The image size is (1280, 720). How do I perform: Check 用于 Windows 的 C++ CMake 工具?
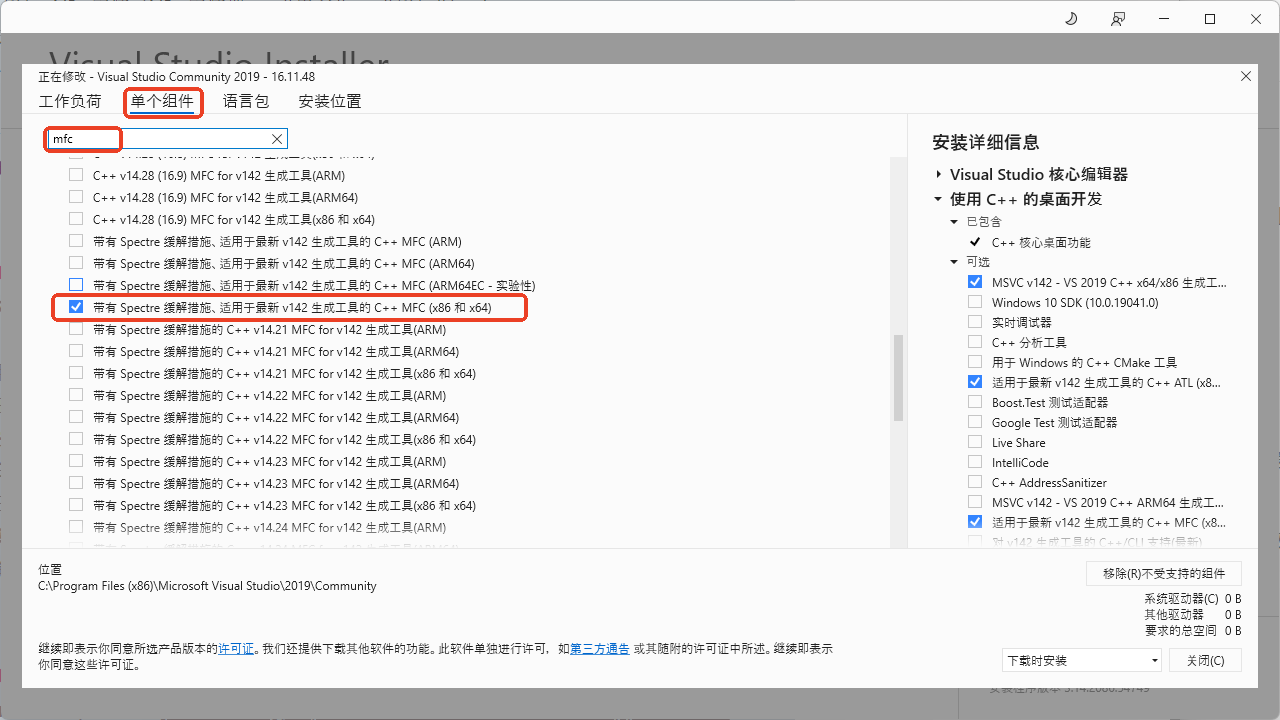[x=975, y=362]
